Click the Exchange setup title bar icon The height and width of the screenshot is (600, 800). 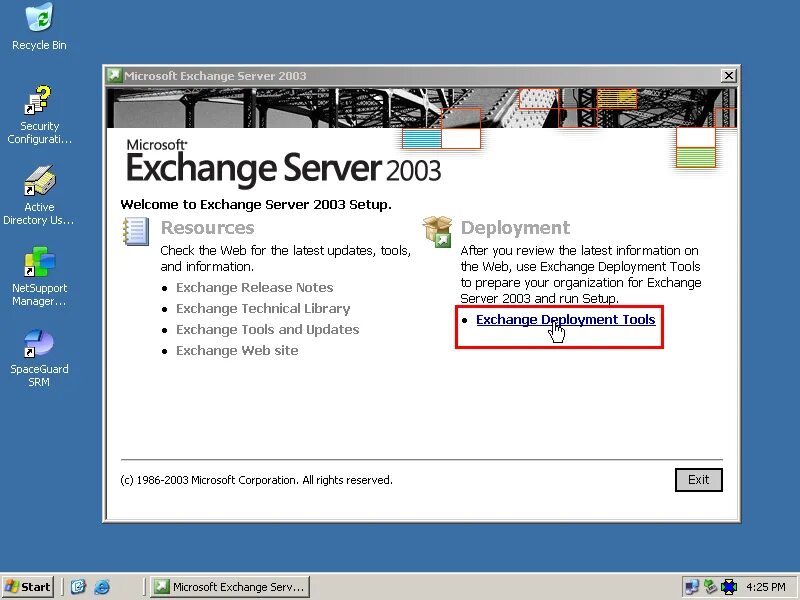[x=114, y=76]
